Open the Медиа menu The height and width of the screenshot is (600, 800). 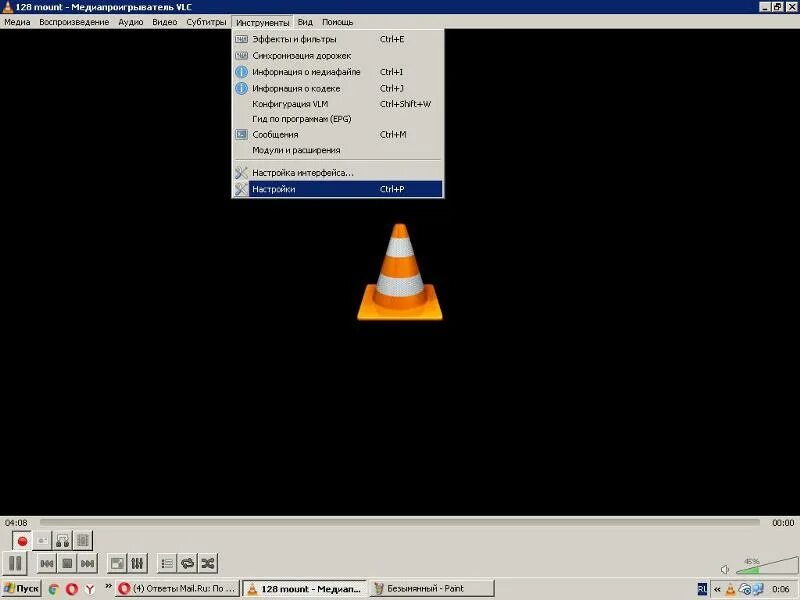17,22
